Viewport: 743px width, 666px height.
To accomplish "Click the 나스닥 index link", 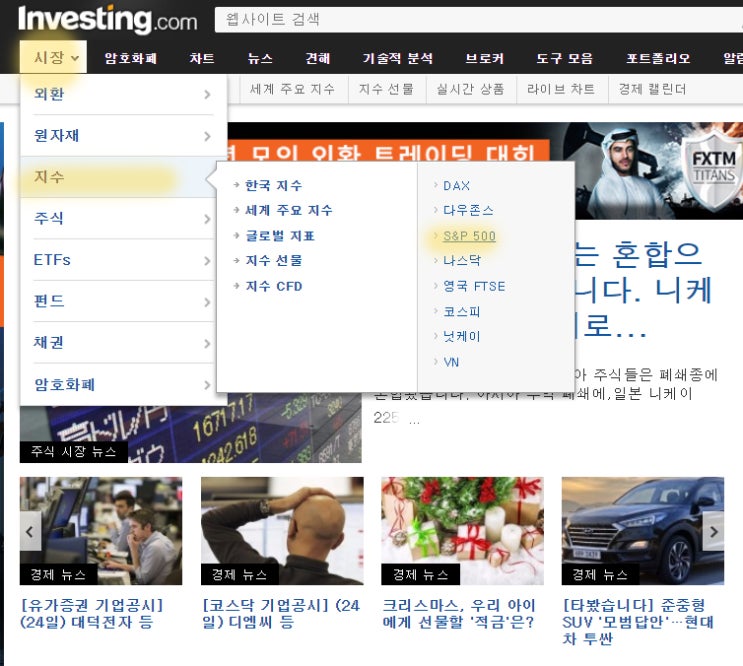I will coord(462,260).
